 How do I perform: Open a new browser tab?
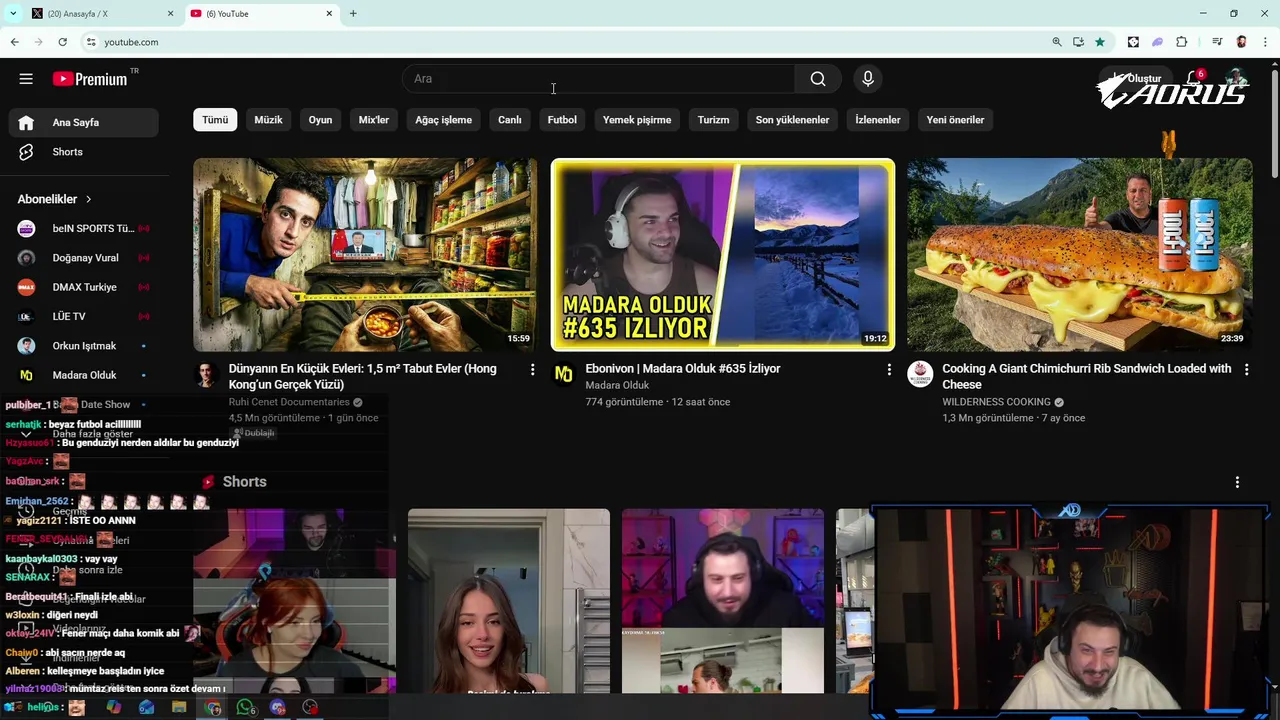click(x=353, y=13)
